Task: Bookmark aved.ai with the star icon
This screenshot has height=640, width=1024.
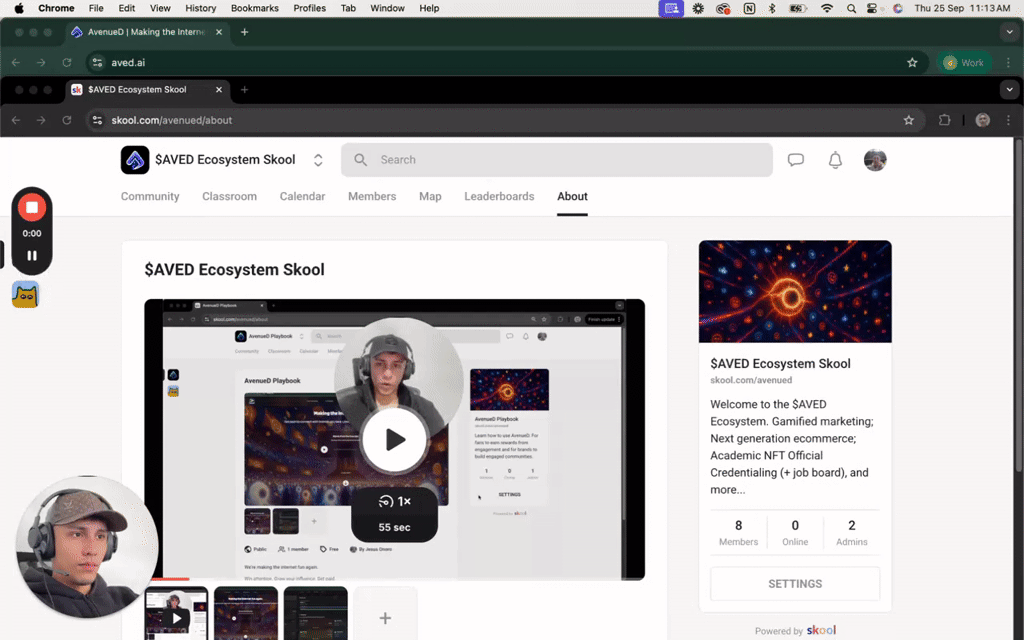Action: (x=912, y=63)
